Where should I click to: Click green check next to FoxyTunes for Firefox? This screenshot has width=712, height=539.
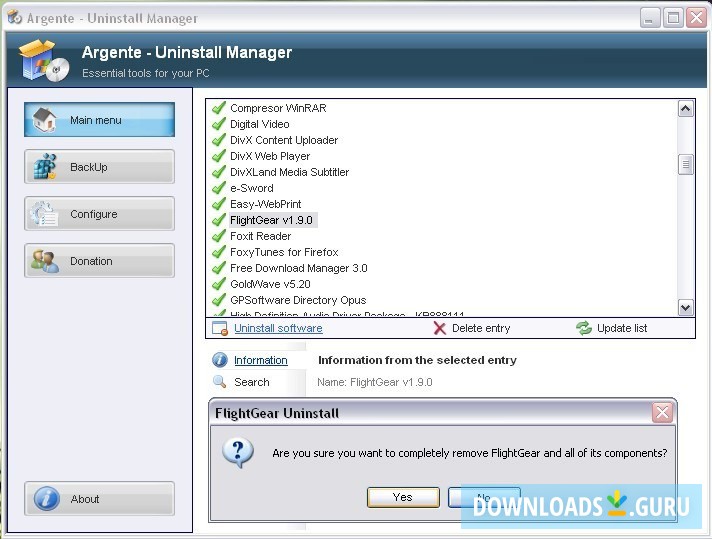click(x=219, y=252)
